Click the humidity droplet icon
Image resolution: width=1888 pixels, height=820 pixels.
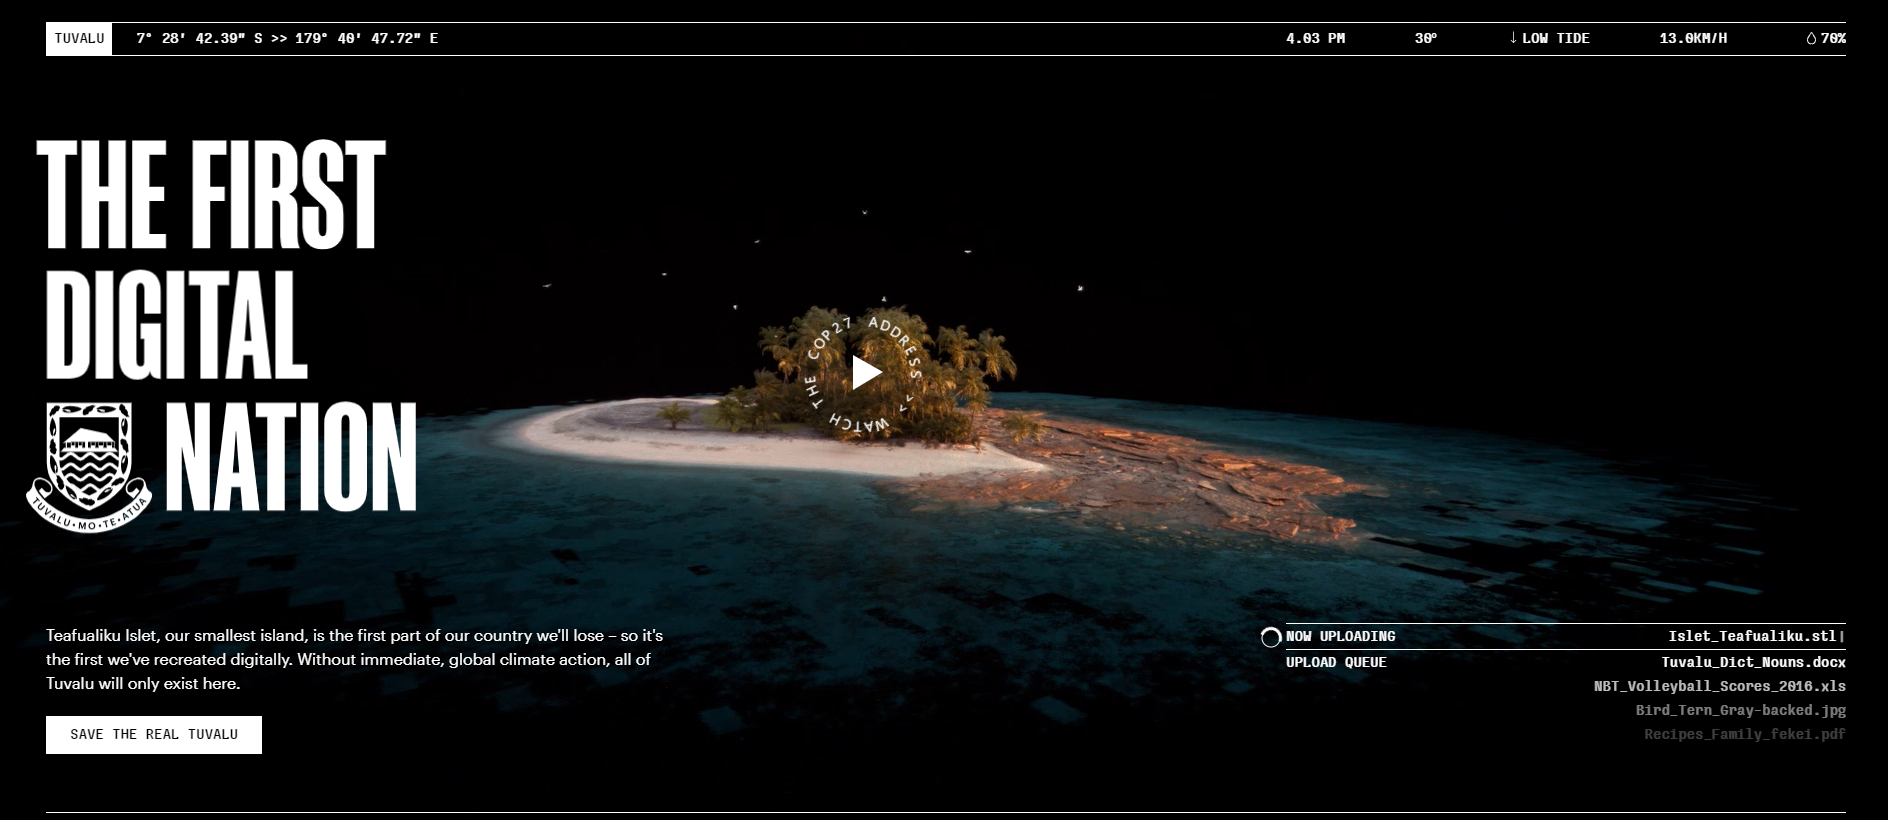(1811, 39)
